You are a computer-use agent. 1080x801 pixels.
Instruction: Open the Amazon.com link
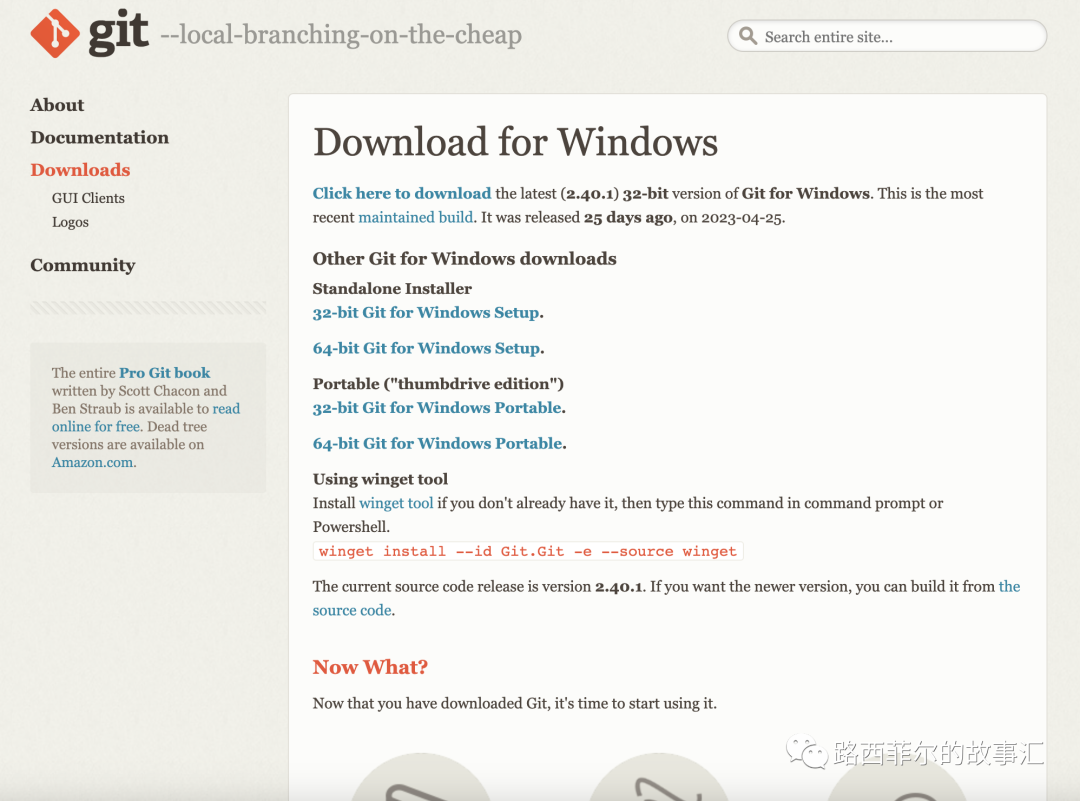click(93, 462)
